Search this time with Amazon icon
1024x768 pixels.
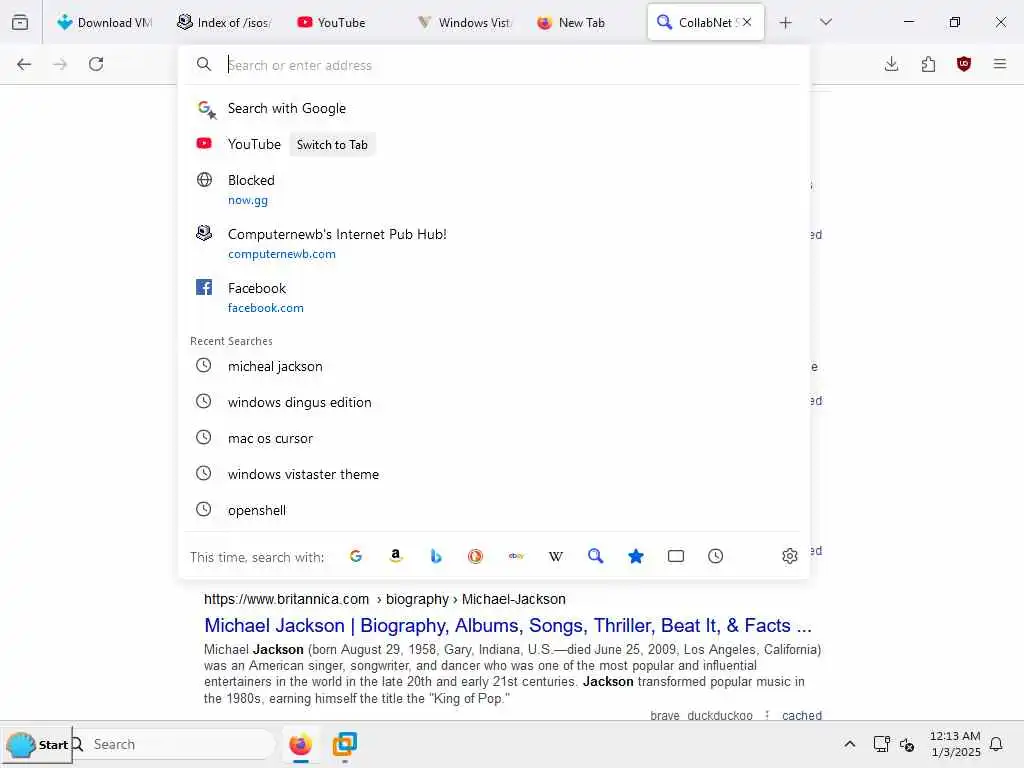coord(396,556)
